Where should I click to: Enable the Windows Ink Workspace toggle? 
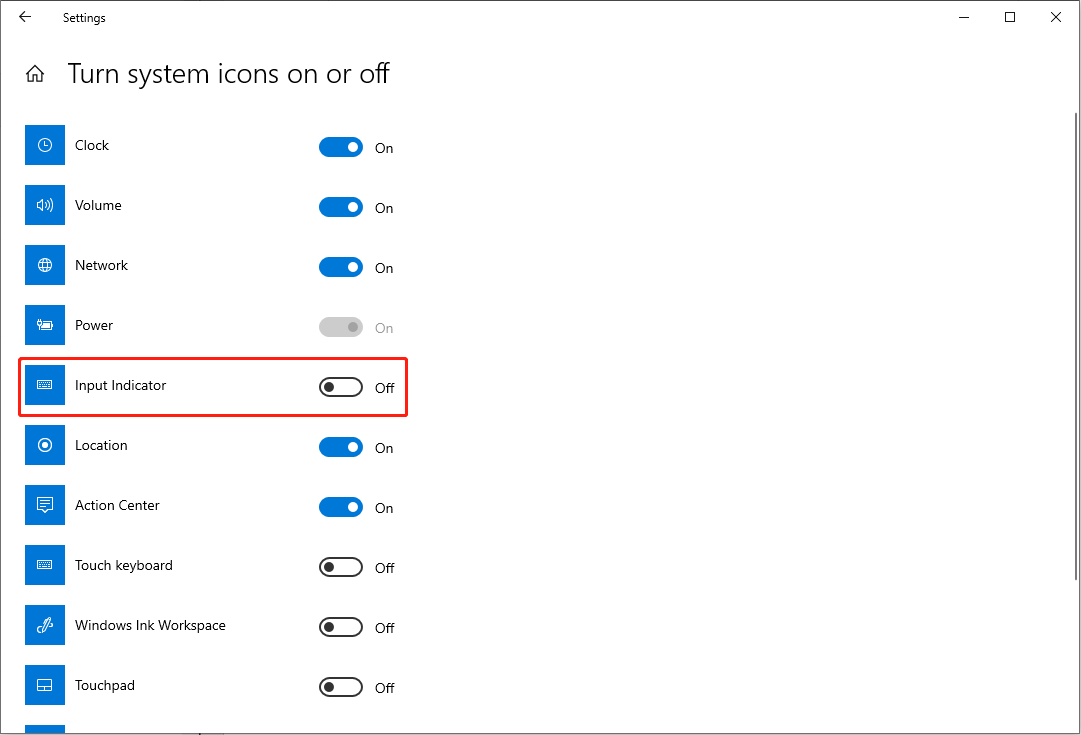pyautogui.click(x=341, y=627)
